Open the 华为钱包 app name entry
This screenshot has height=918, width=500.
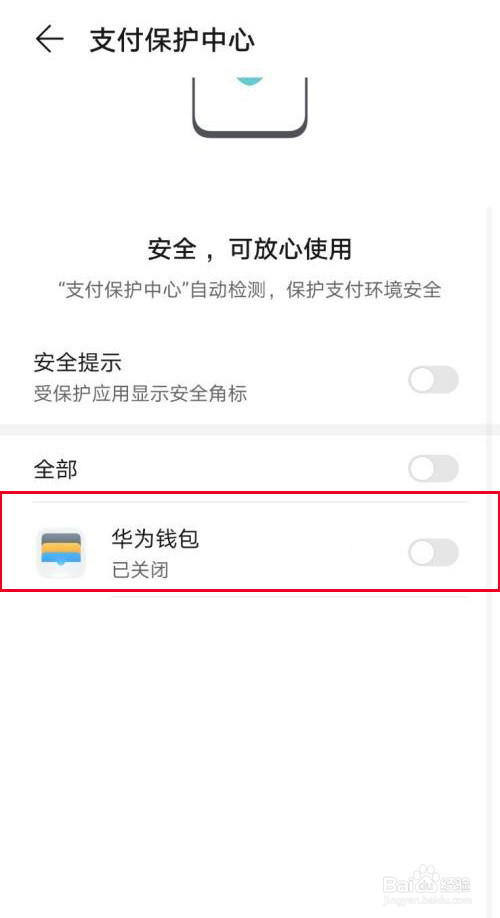pyautogui.click(x=155, y=539)
